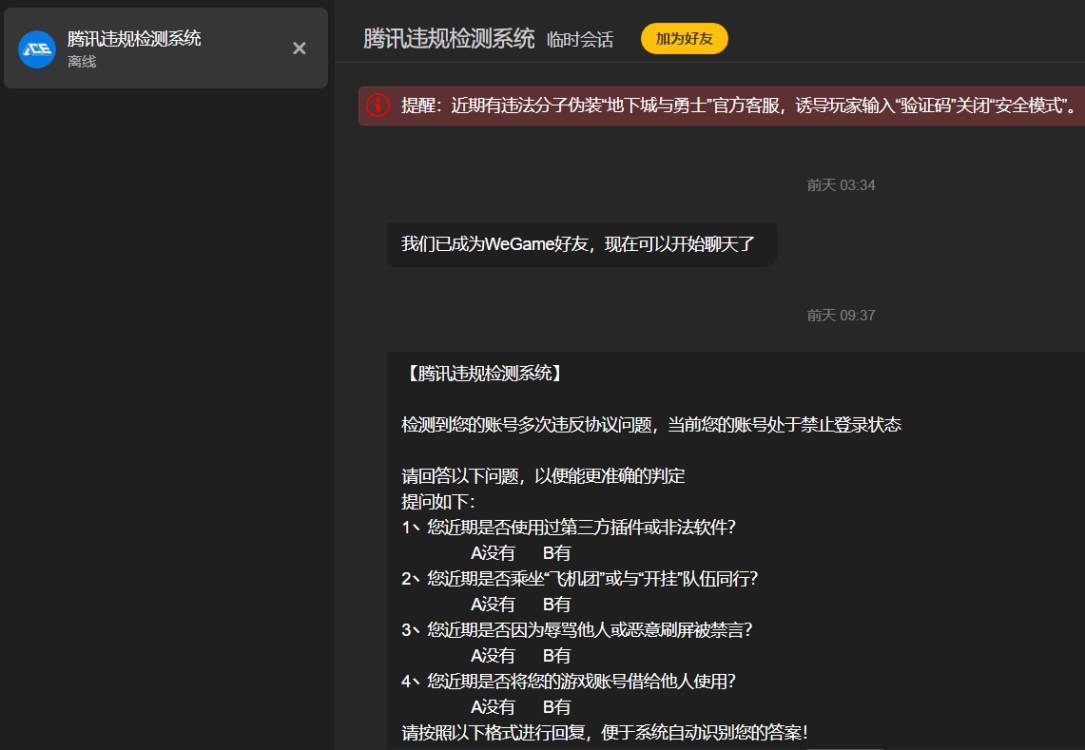Screen dimensions: 1085x750
Task: Close the 腾讯违规检测系统 conversation tab
Action: point(299,48)
